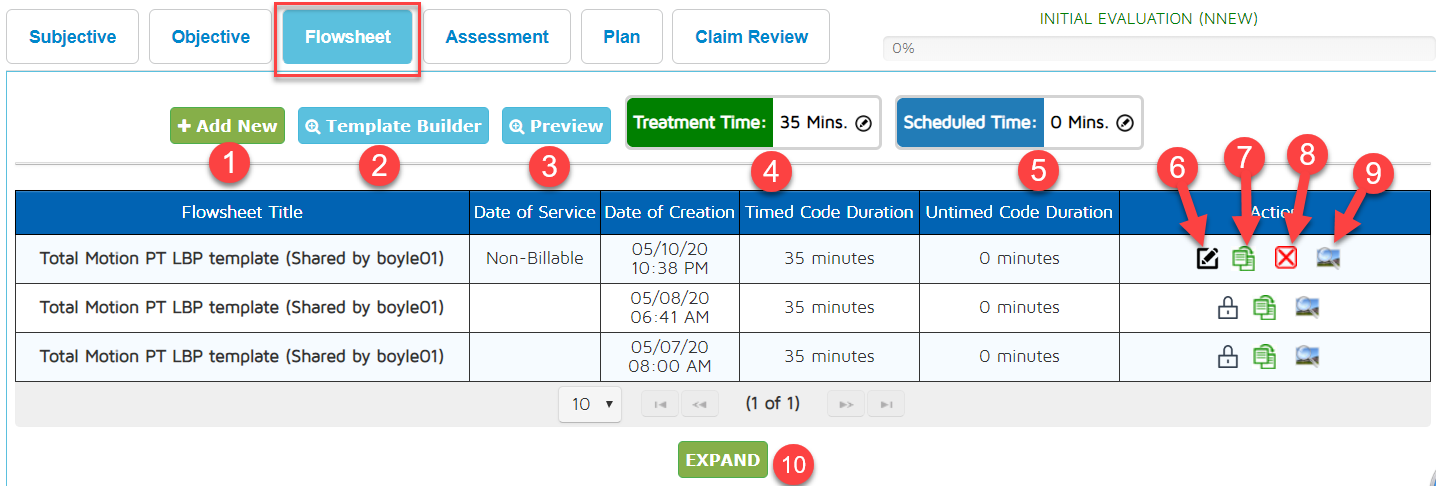Go to the last page of results
The height and width of the screenshot is (486, 1436).
(x=885, y=404)
